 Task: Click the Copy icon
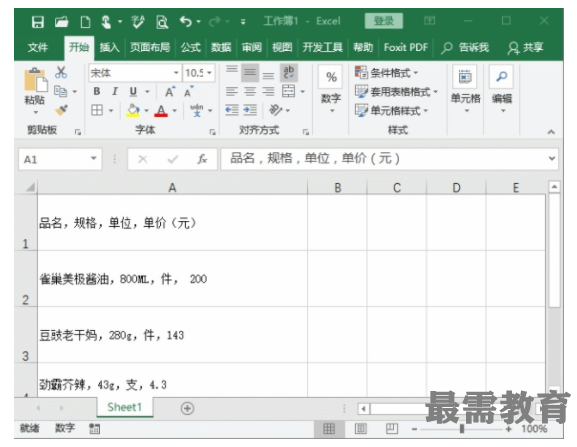[61, 91]
